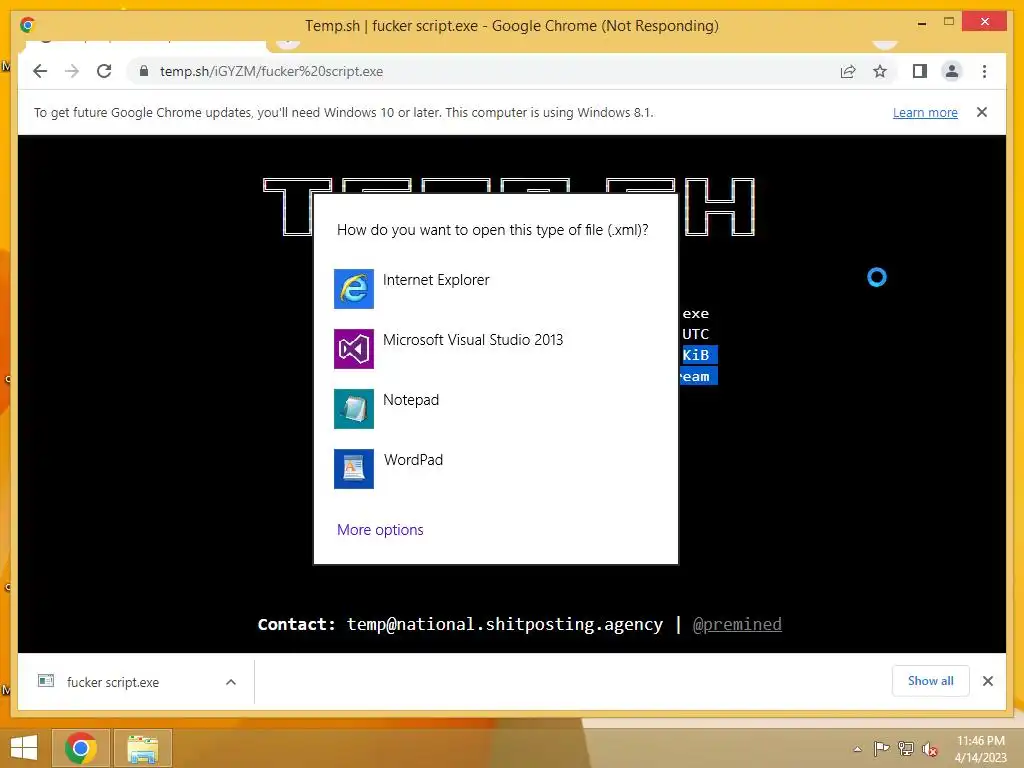Click the muted volume tray icon

(x=930, y=749)
